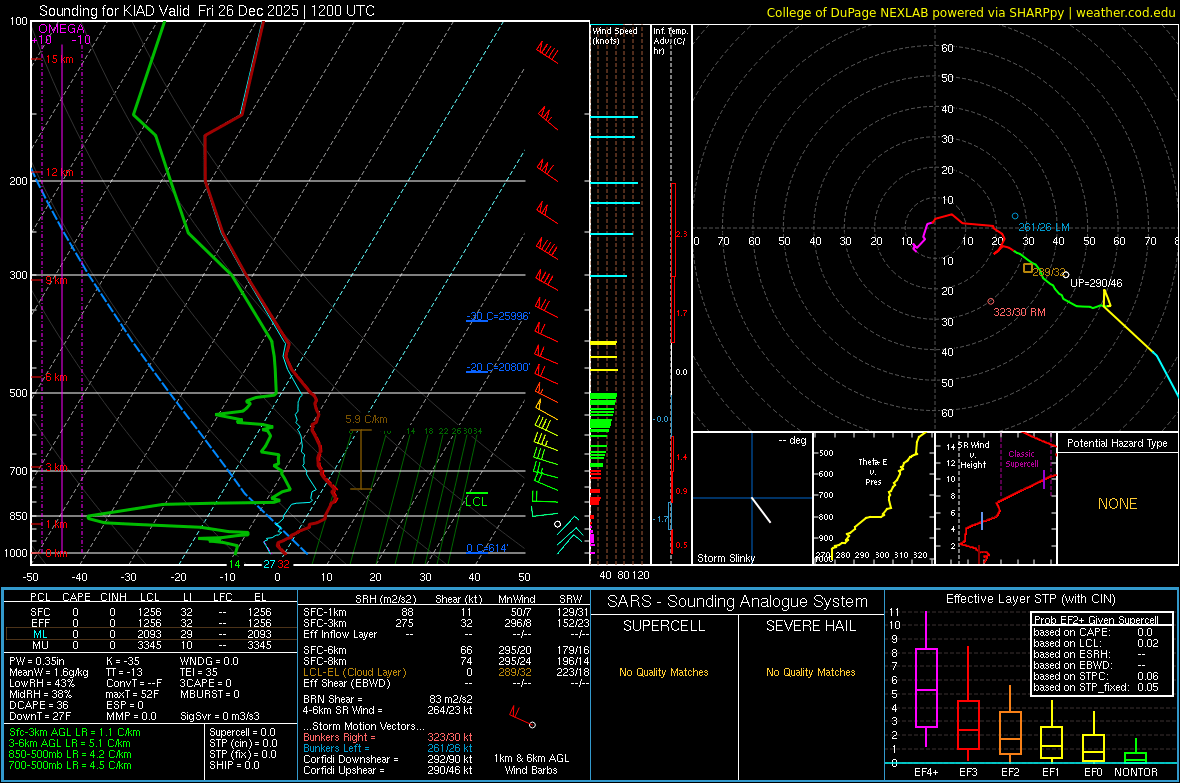1180x783 pixels.
Task: Select the highlighted ML parcel row
Action: [151, 634]
